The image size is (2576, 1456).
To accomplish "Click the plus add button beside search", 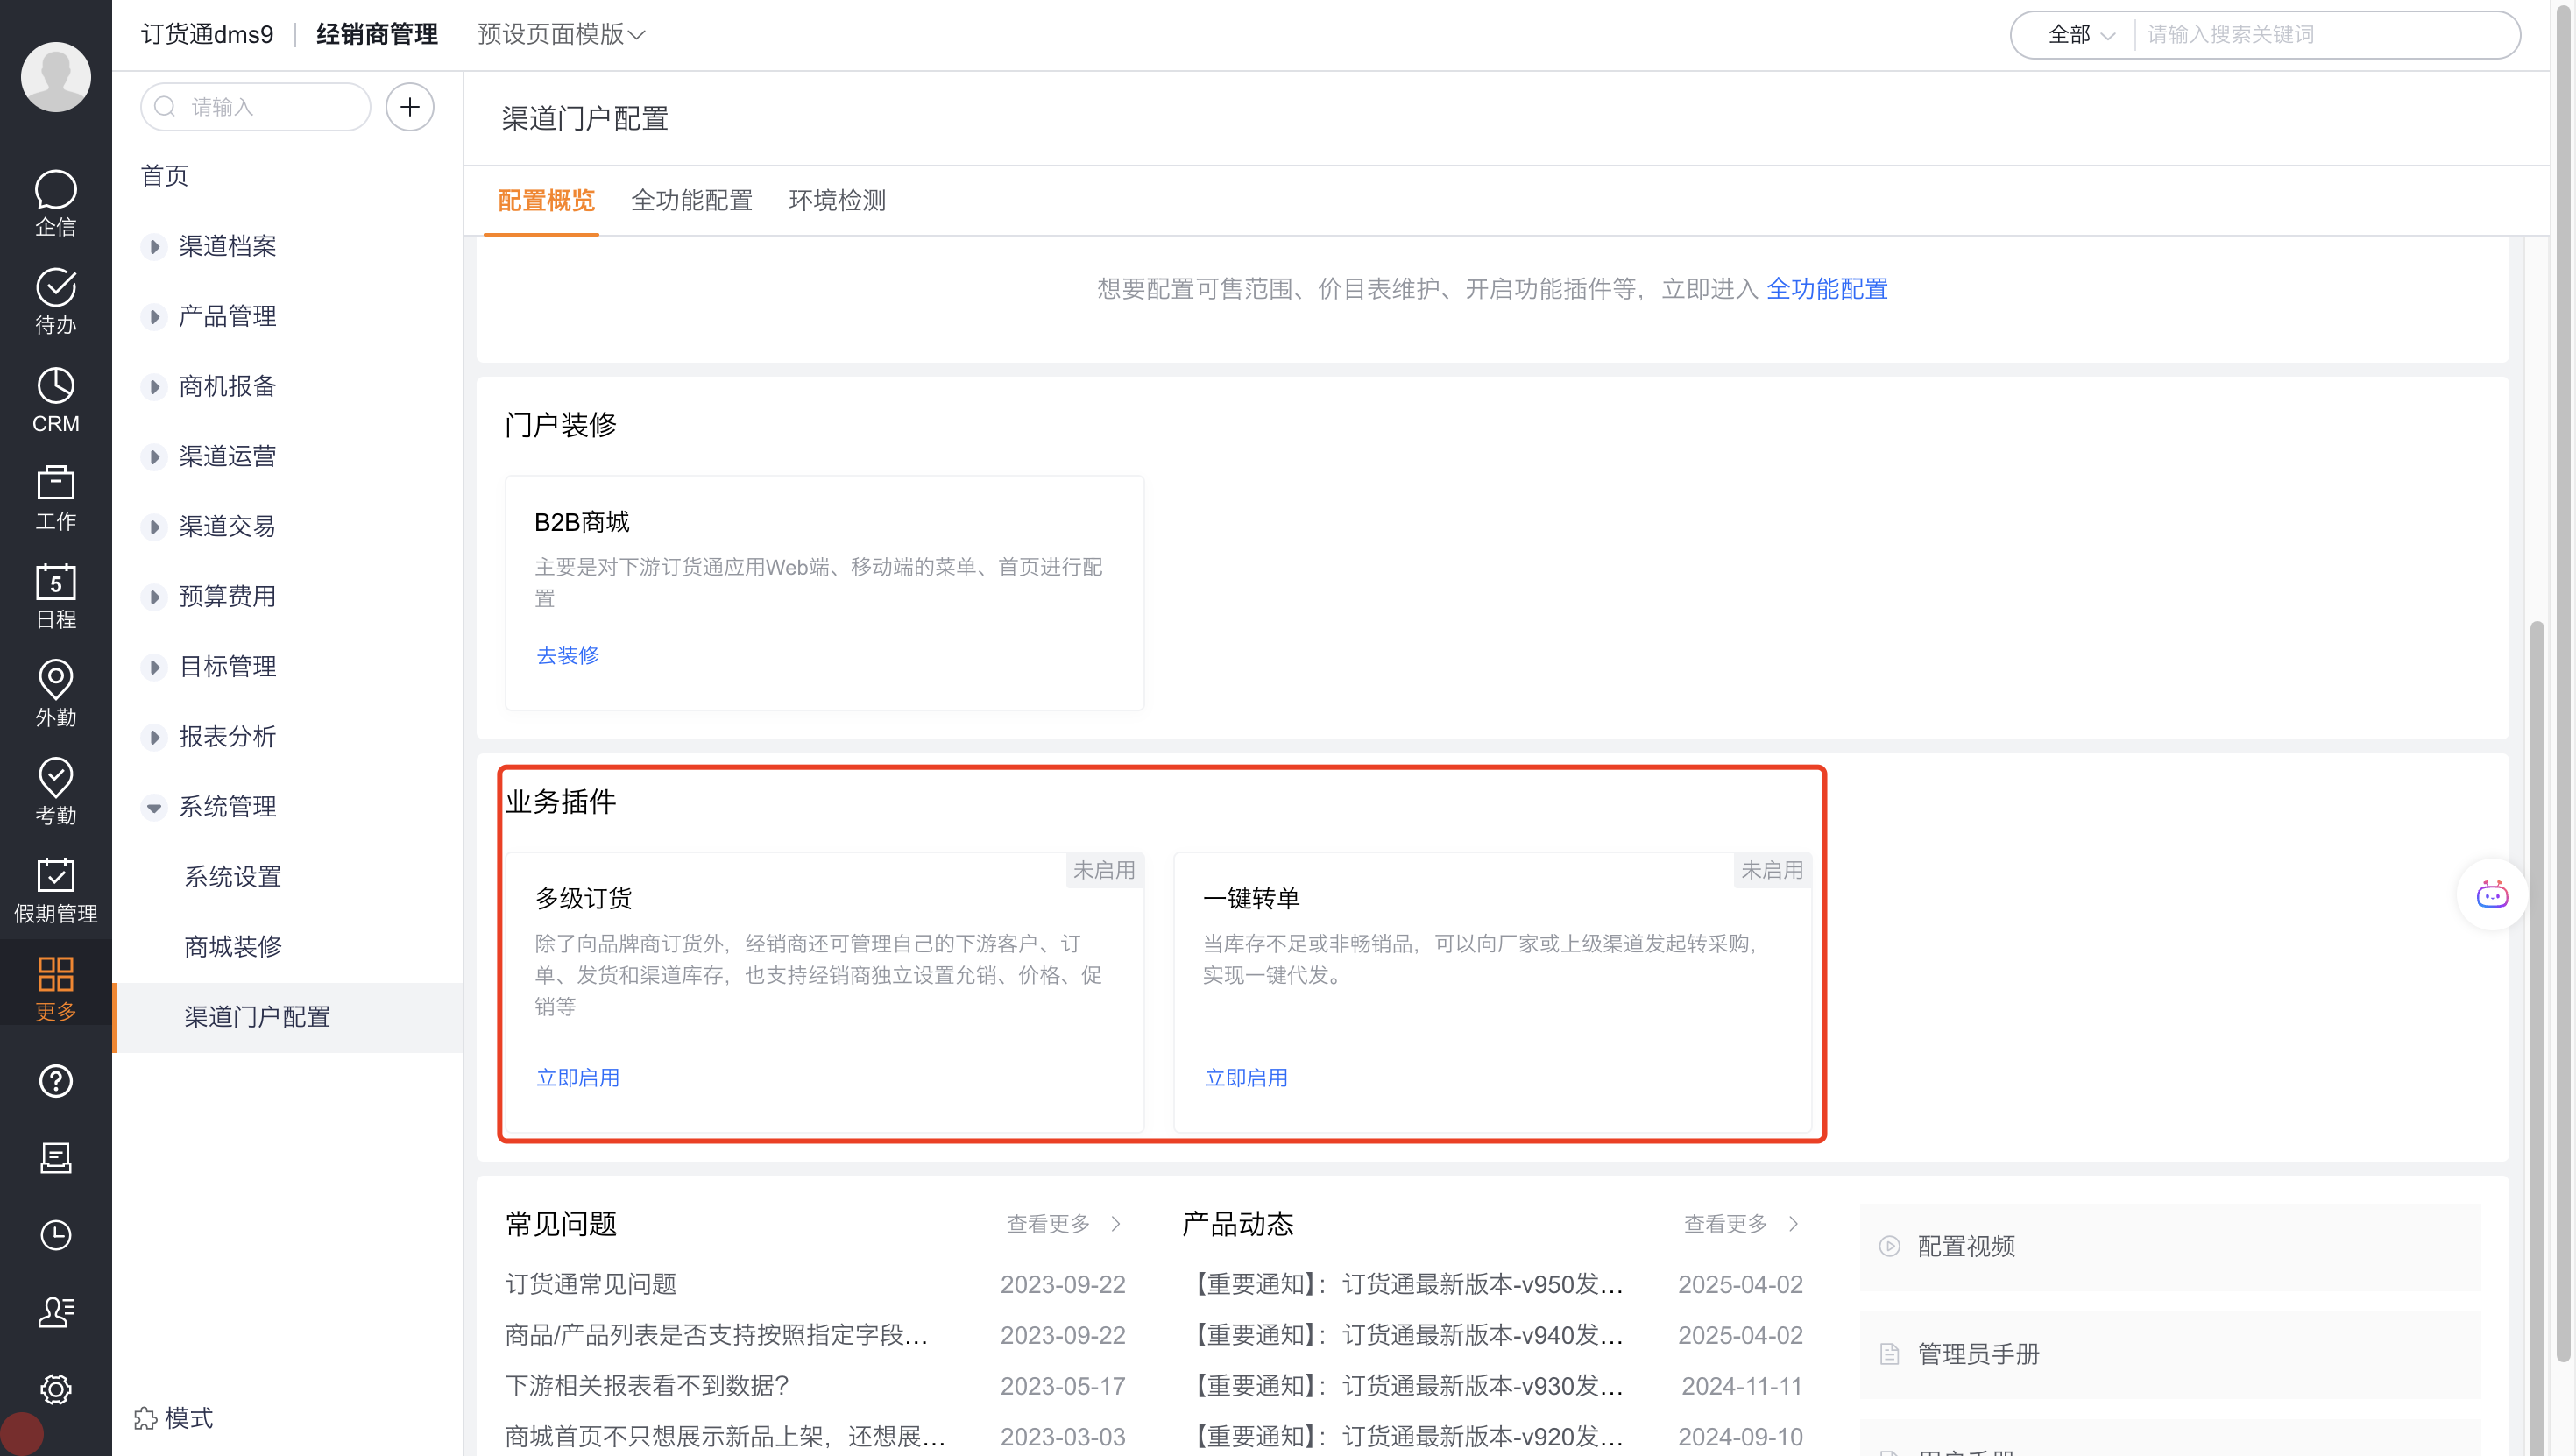I will click(x=409, y=107).
